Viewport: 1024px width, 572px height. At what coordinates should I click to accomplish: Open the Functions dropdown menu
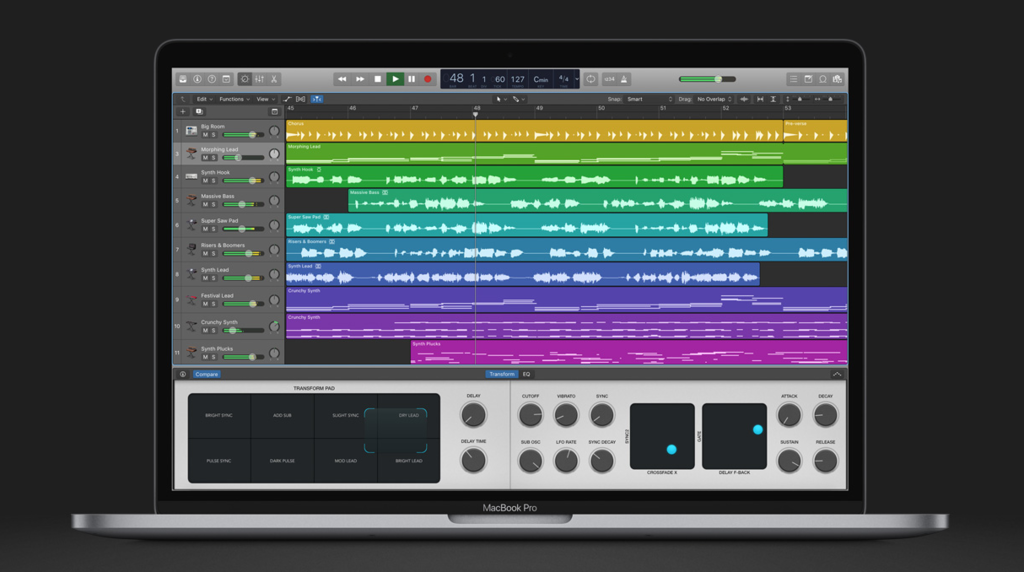tap(234, 99)
